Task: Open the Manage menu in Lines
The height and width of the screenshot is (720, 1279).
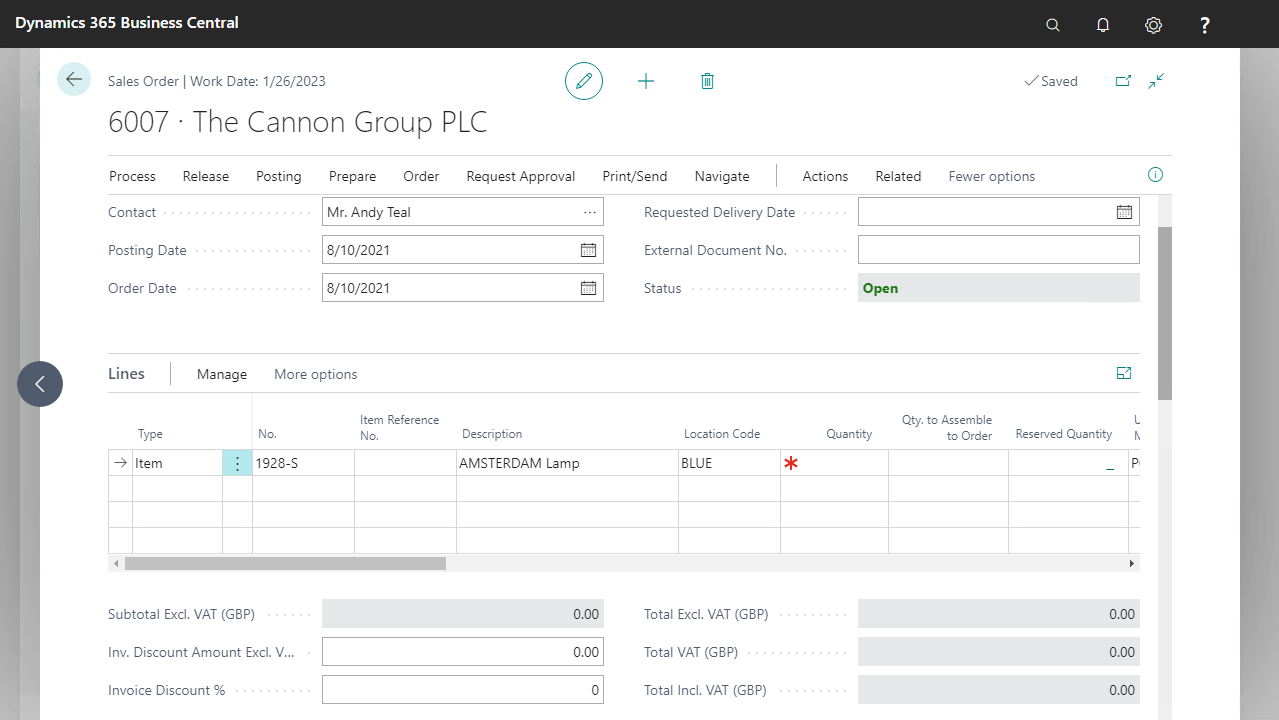Action: (x=222, y=374)
